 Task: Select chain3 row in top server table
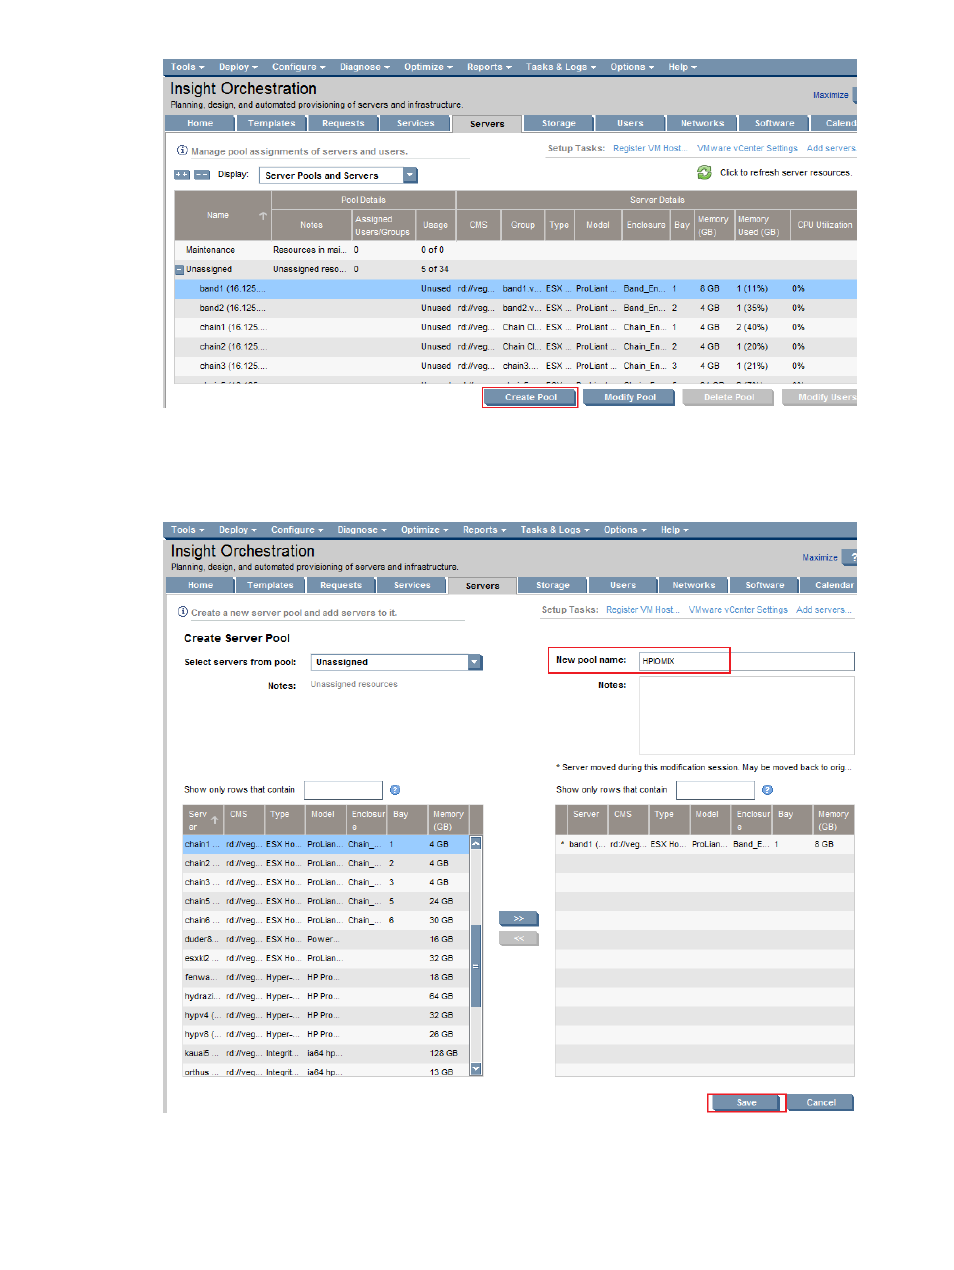[x=516, y=366]
